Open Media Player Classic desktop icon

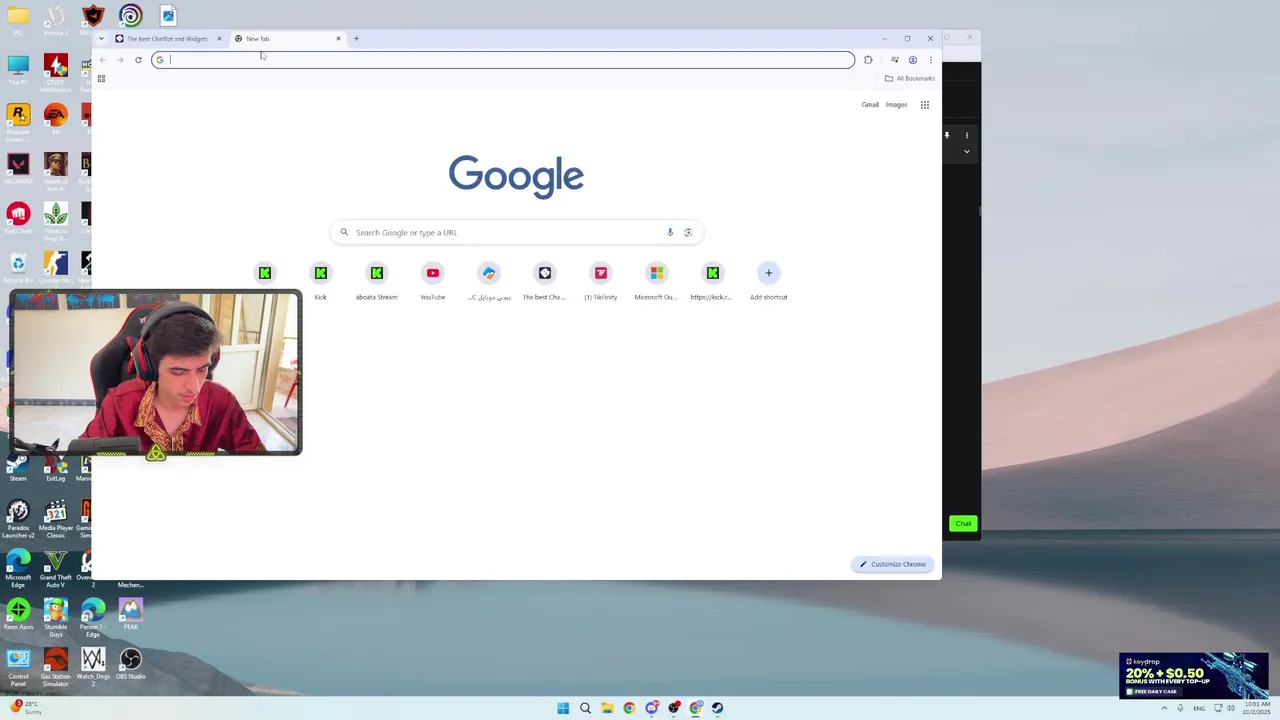pos(55,519)
